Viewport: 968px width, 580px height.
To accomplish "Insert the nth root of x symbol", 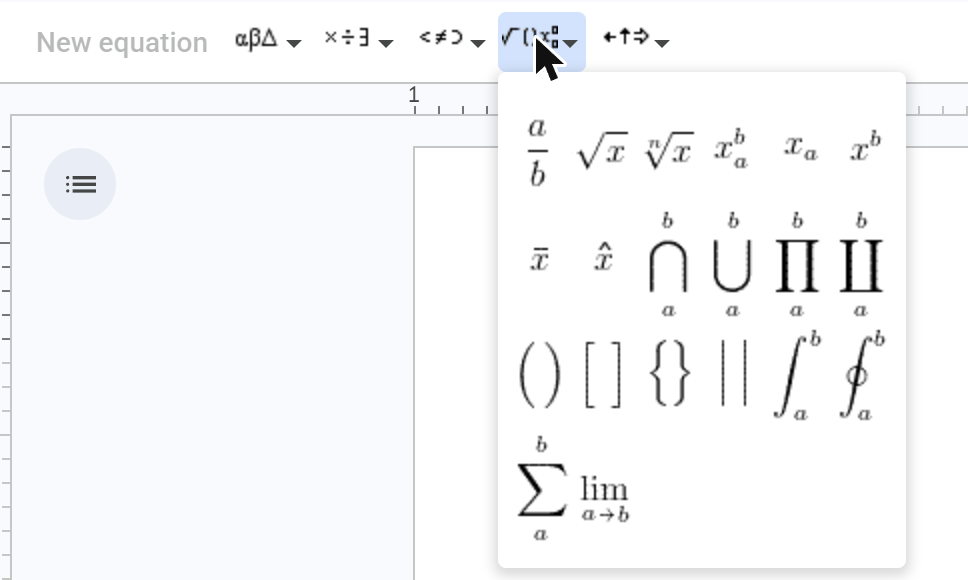I will (669, 150).
